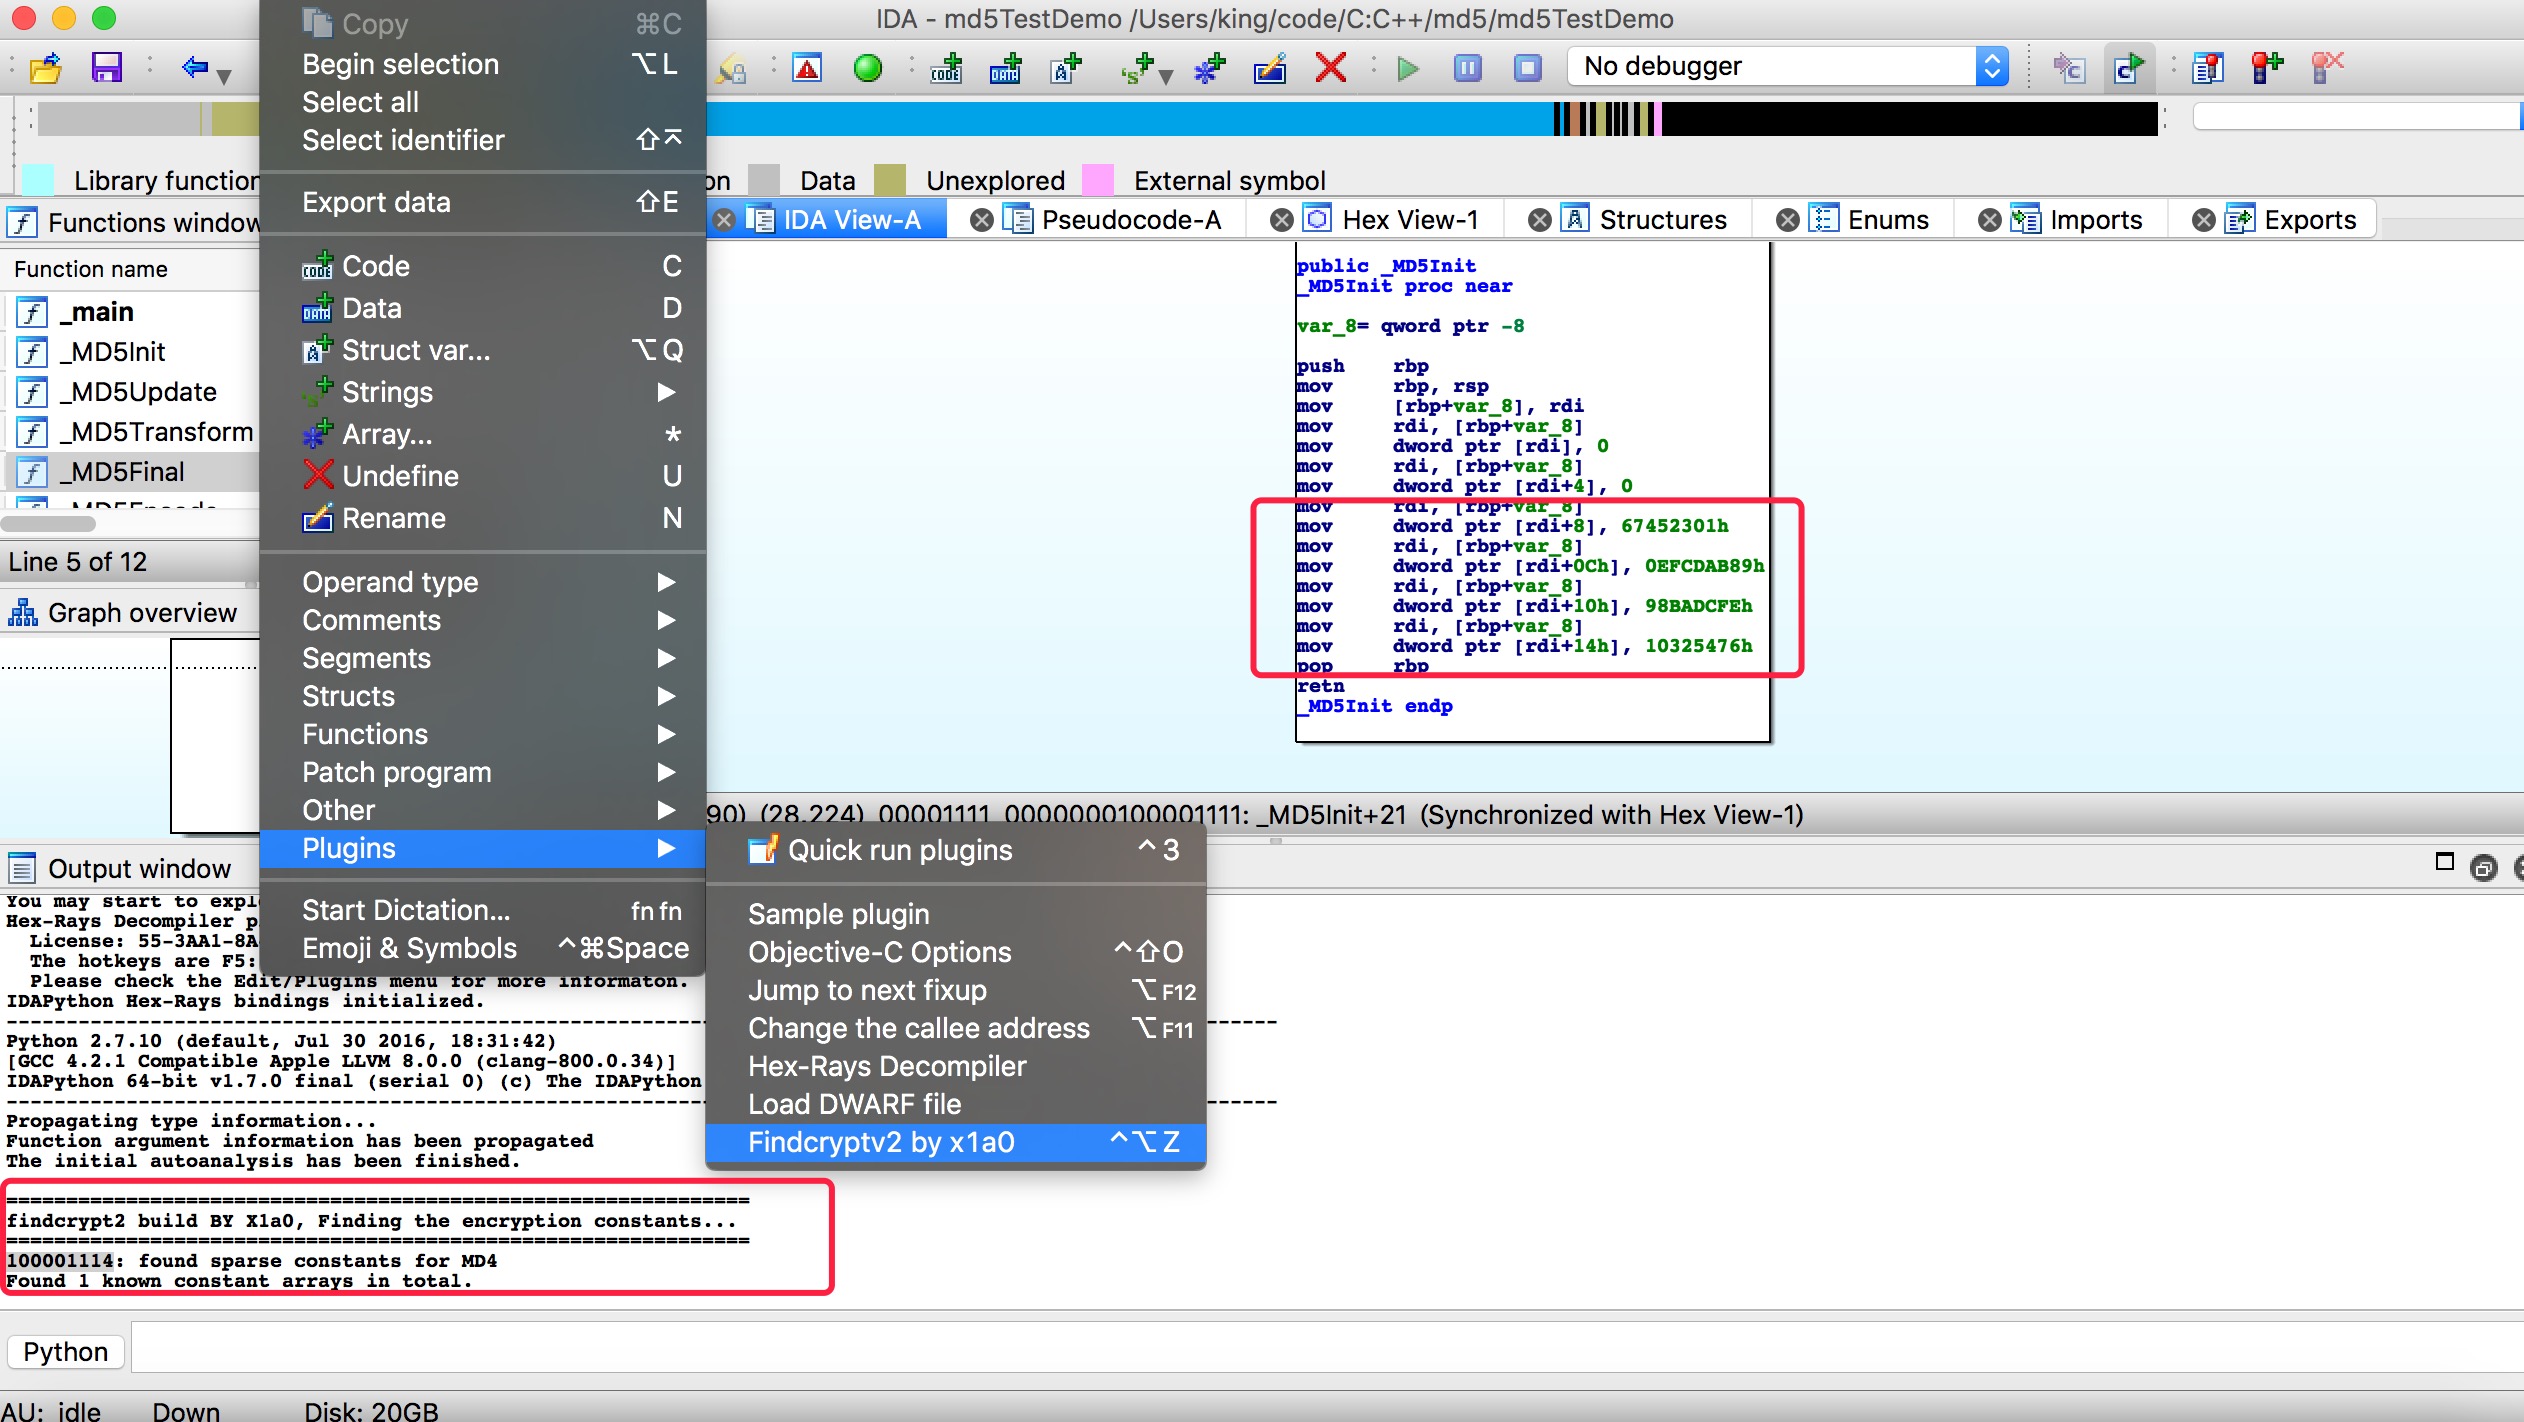Click the struct variable toolbar icon

click(1066, 68)
